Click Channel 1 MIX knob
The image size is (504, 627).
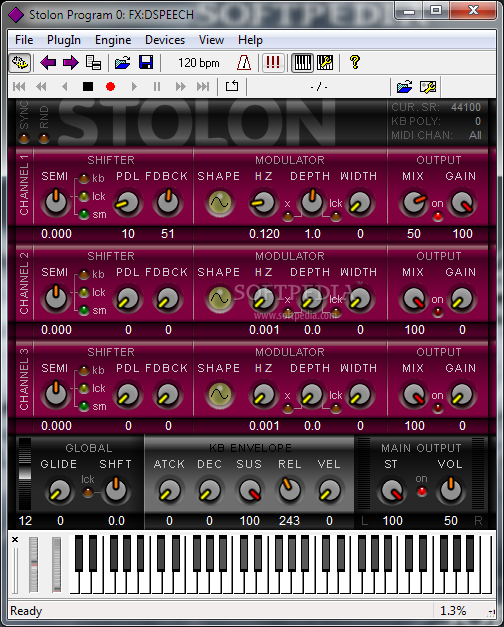[414, 202]
